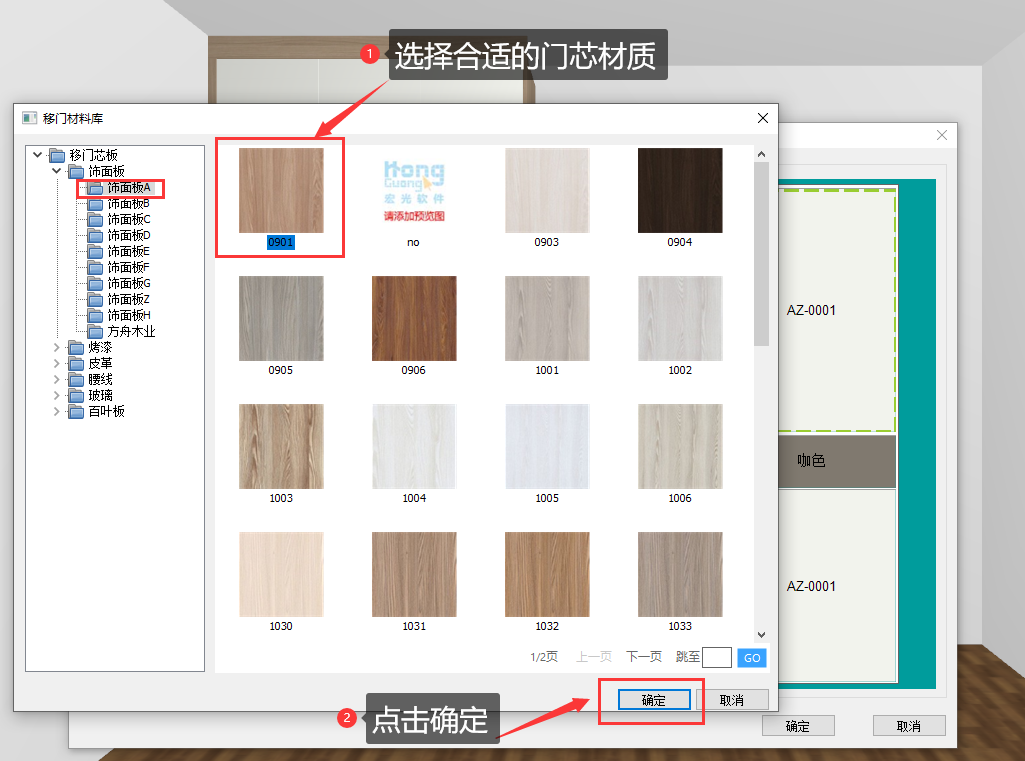Pick material thumbnail 1003
This screenshot has width=1025, height=761.
281,447
